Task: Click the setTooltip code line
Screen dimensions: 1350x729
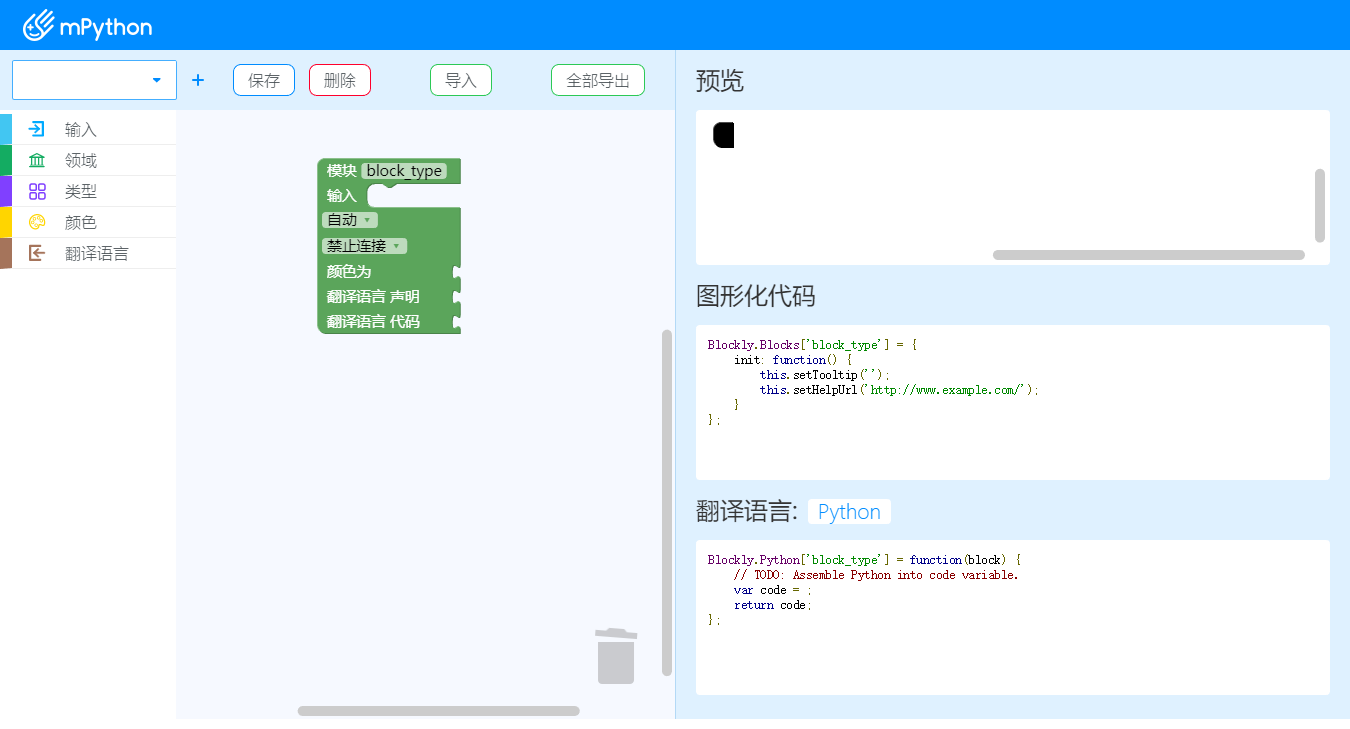Action: pyautogui.click(x=825, y=375)
